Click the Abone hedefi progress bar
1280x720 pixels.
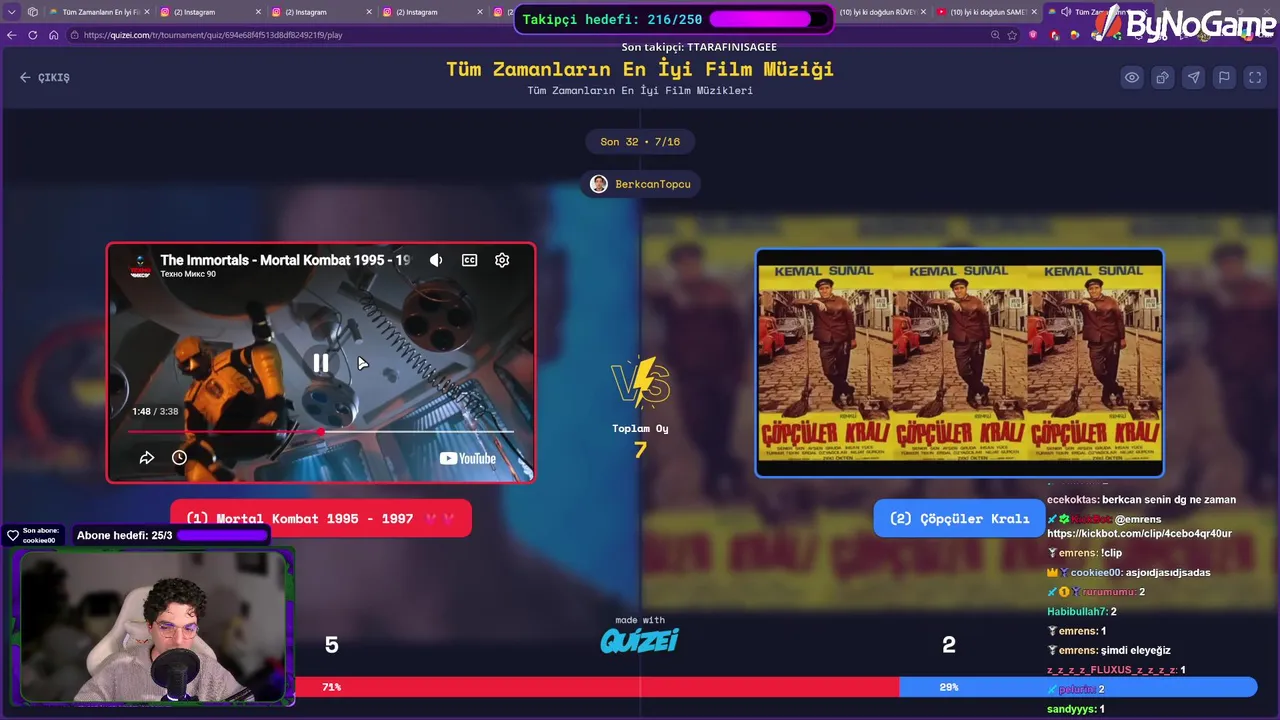221,535
